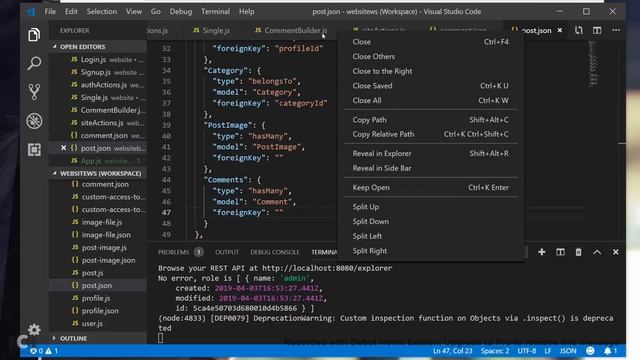Click Spaces: 2 indentation setting

click(x=495, y=351)
